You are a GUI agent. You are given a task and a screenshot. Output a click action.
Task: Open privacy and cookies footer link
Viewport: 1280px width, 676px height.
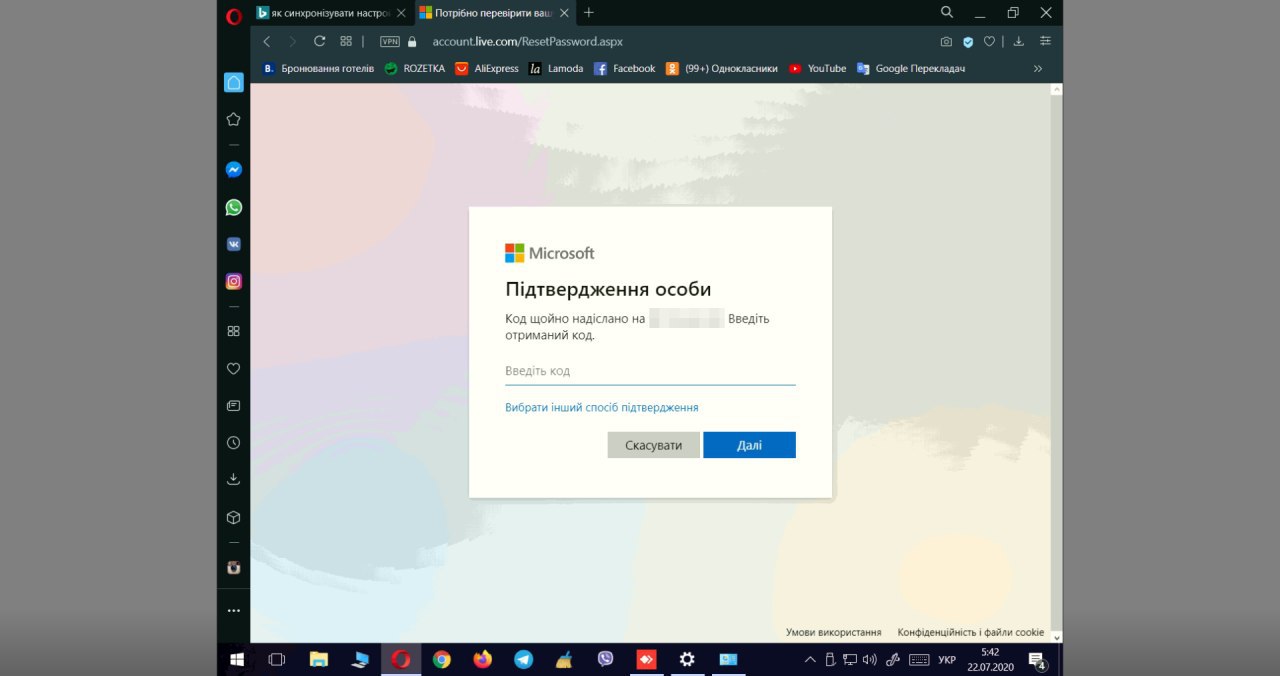pyautogui.click(x=970, y=632)
